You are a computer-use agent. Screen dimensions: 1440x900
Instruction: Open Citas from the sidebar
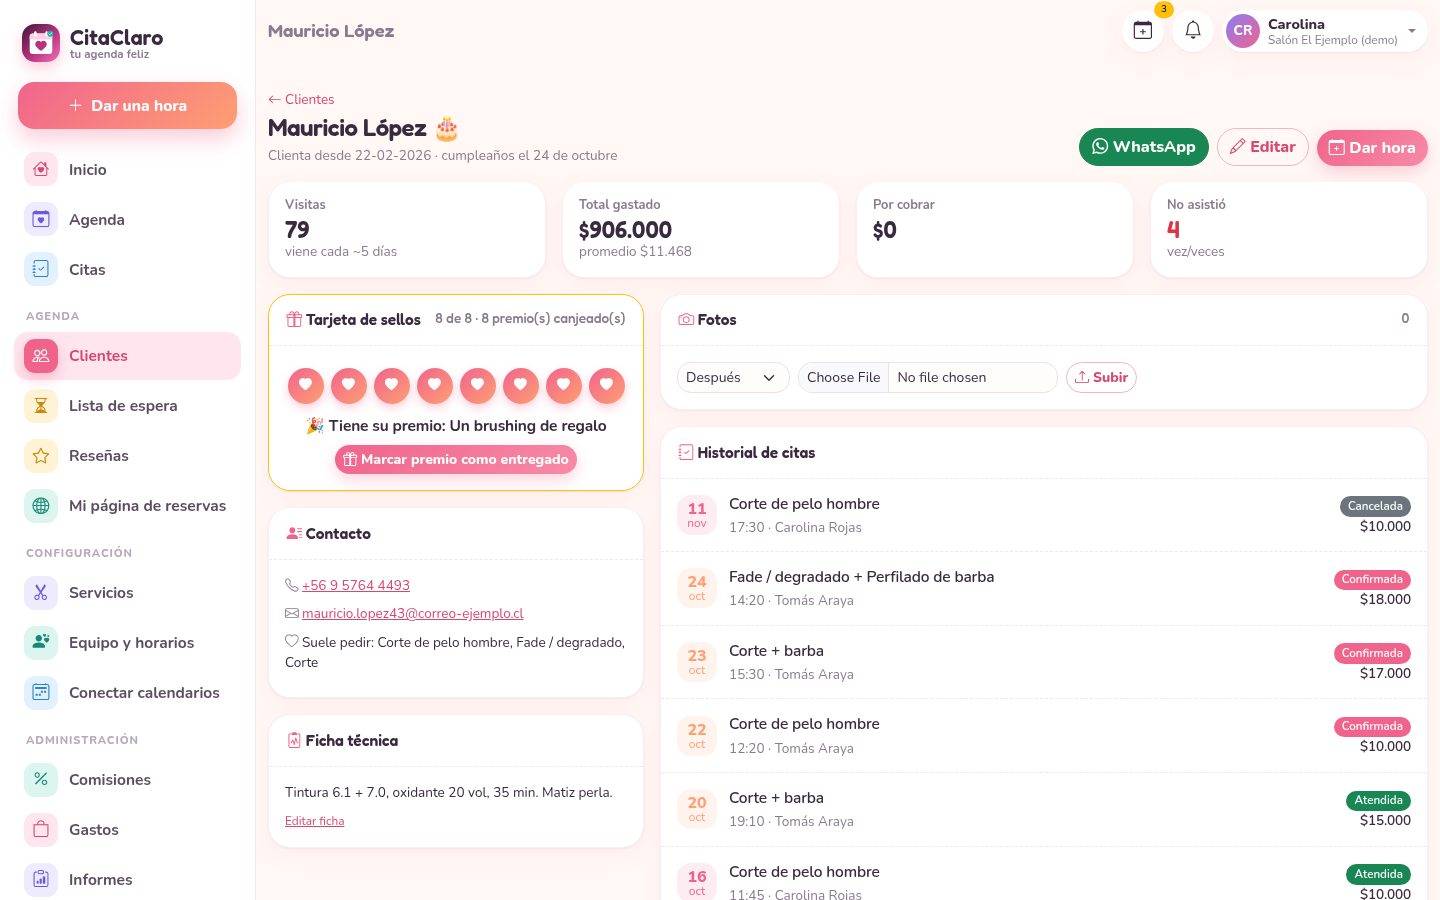(x=128, y=269)
